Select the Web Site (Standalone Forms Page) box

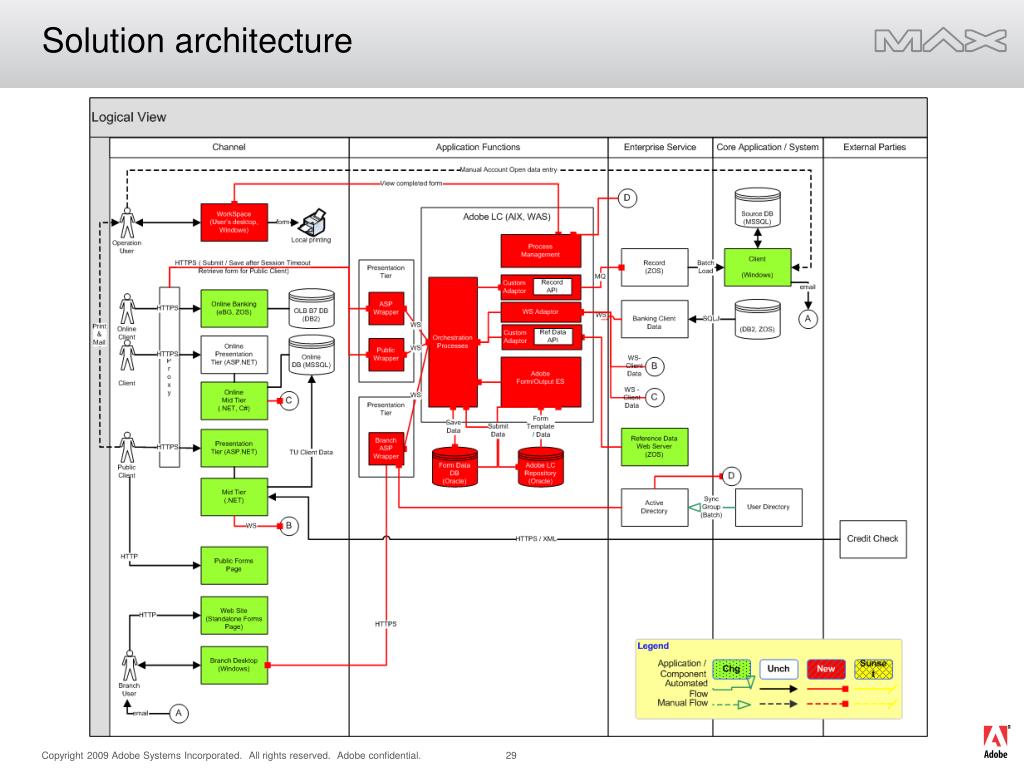(x=234, y=615)
